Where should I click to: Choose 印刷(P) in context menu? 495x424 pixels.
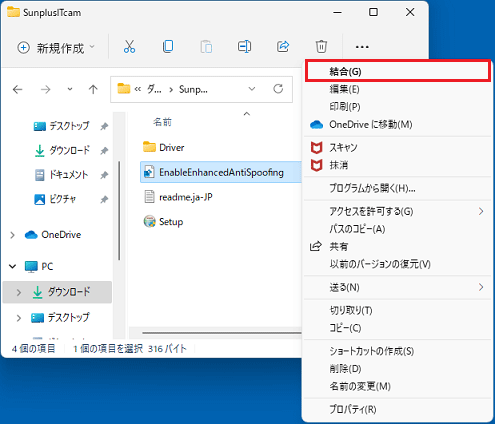[x=398, y=107]
